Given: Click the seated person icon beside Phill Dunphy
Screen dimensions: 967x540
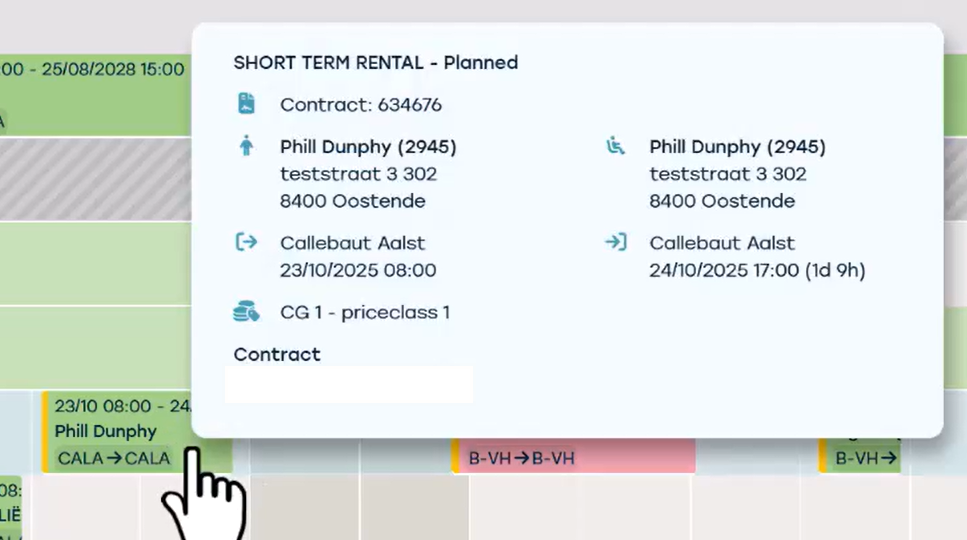Looking at the screenshot, I should (615, 147).
